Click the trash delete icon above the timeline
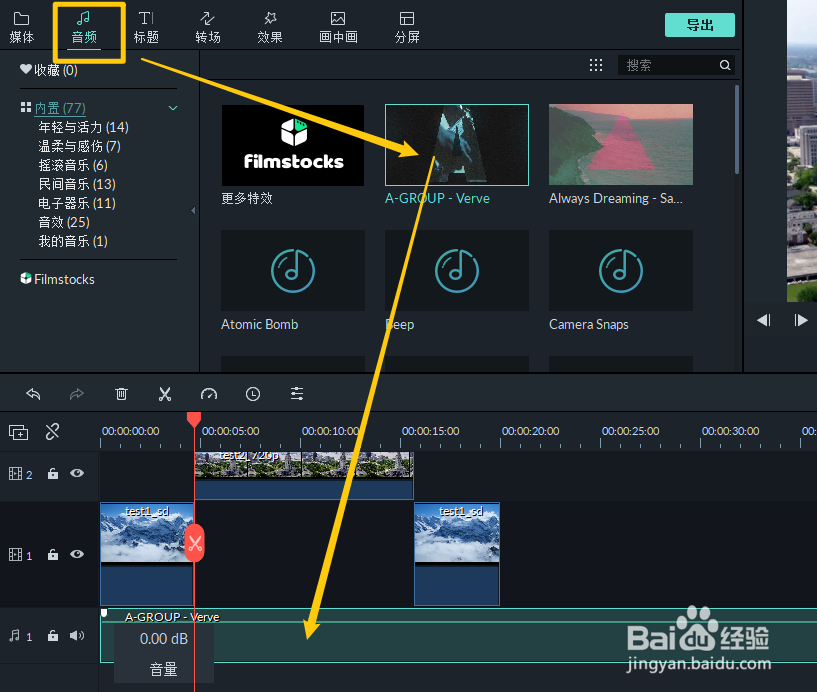The width and height of the screenshot is (817, 692). [x=121, y=394]
